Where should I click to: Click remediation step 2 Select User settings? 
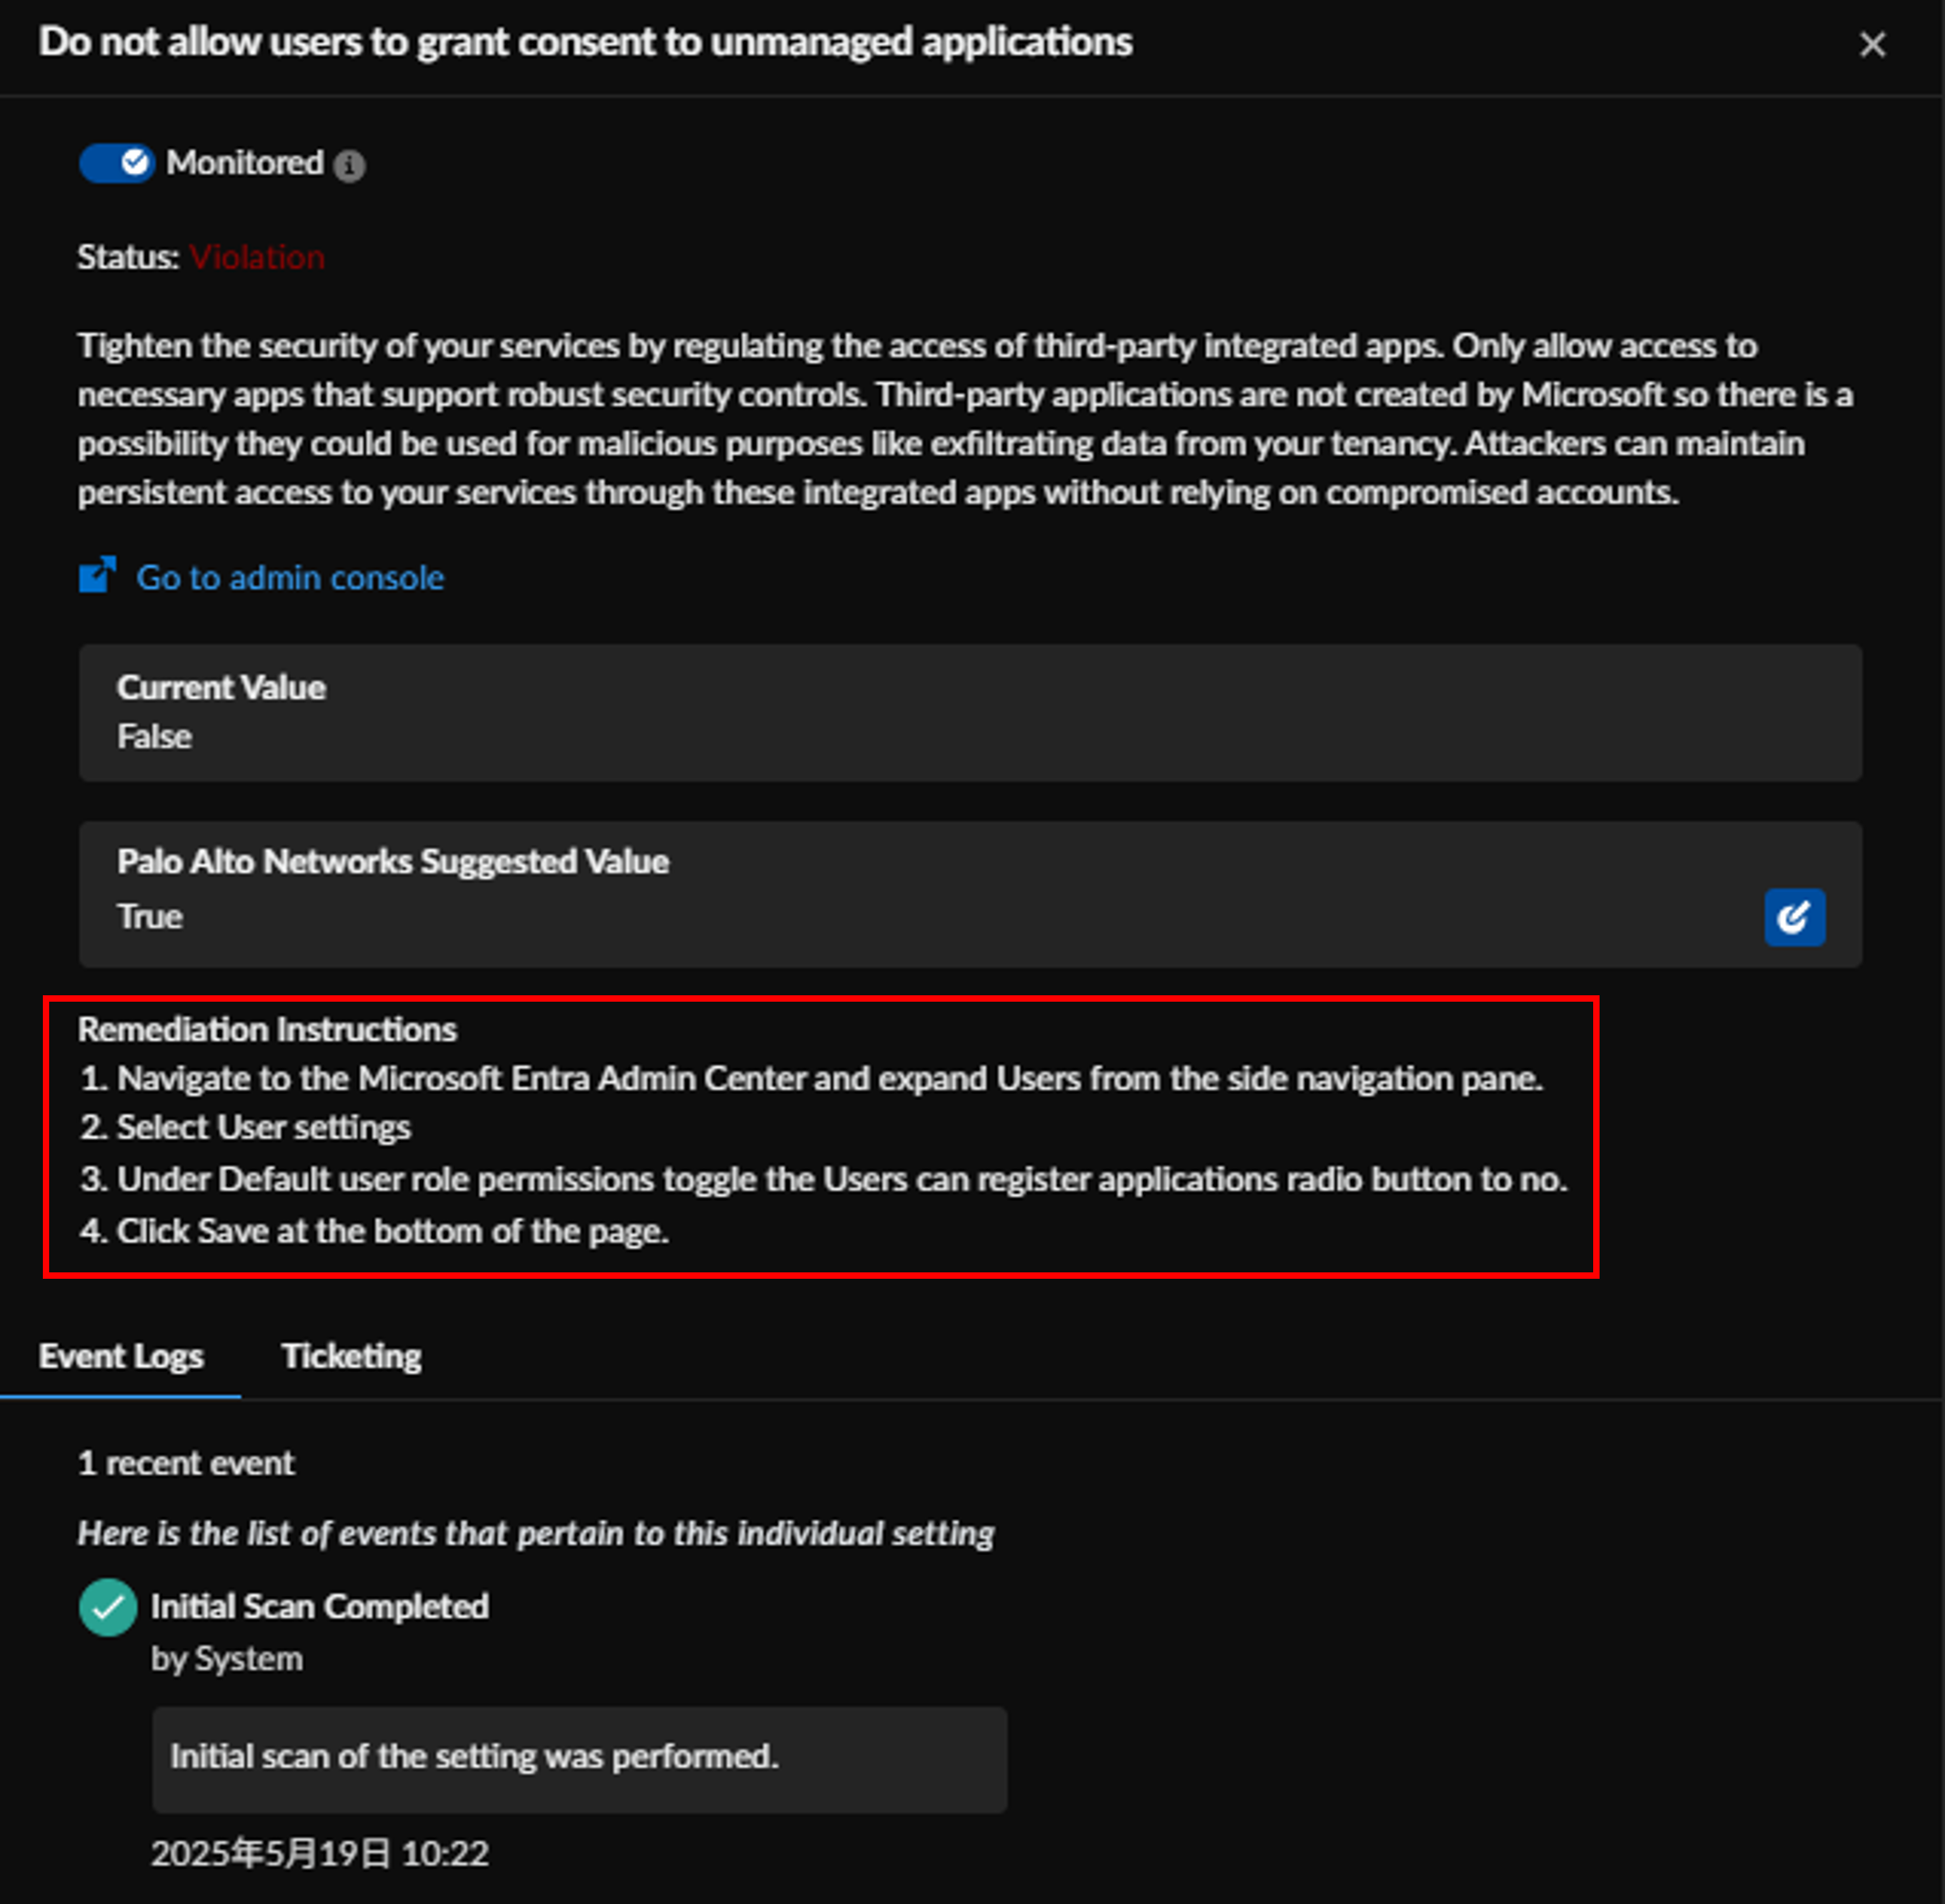[245, 1128]
